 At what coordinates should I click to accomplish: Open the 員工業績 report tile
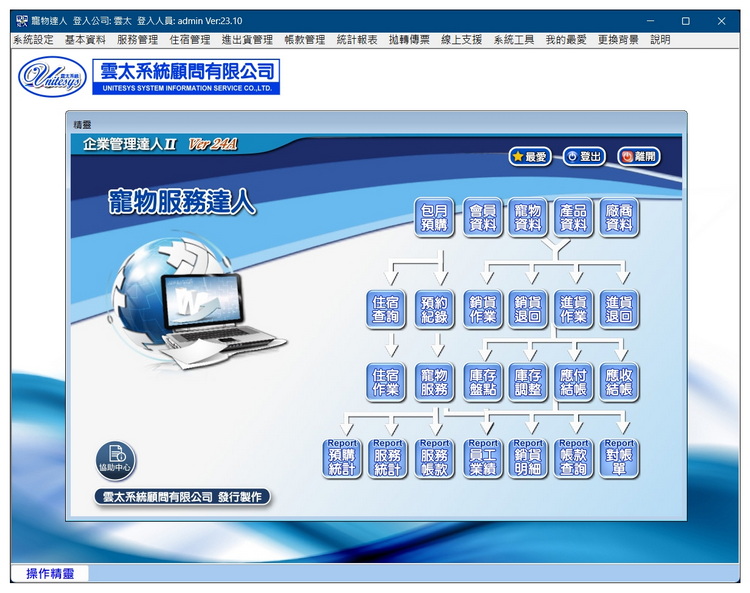pos(483,459)
